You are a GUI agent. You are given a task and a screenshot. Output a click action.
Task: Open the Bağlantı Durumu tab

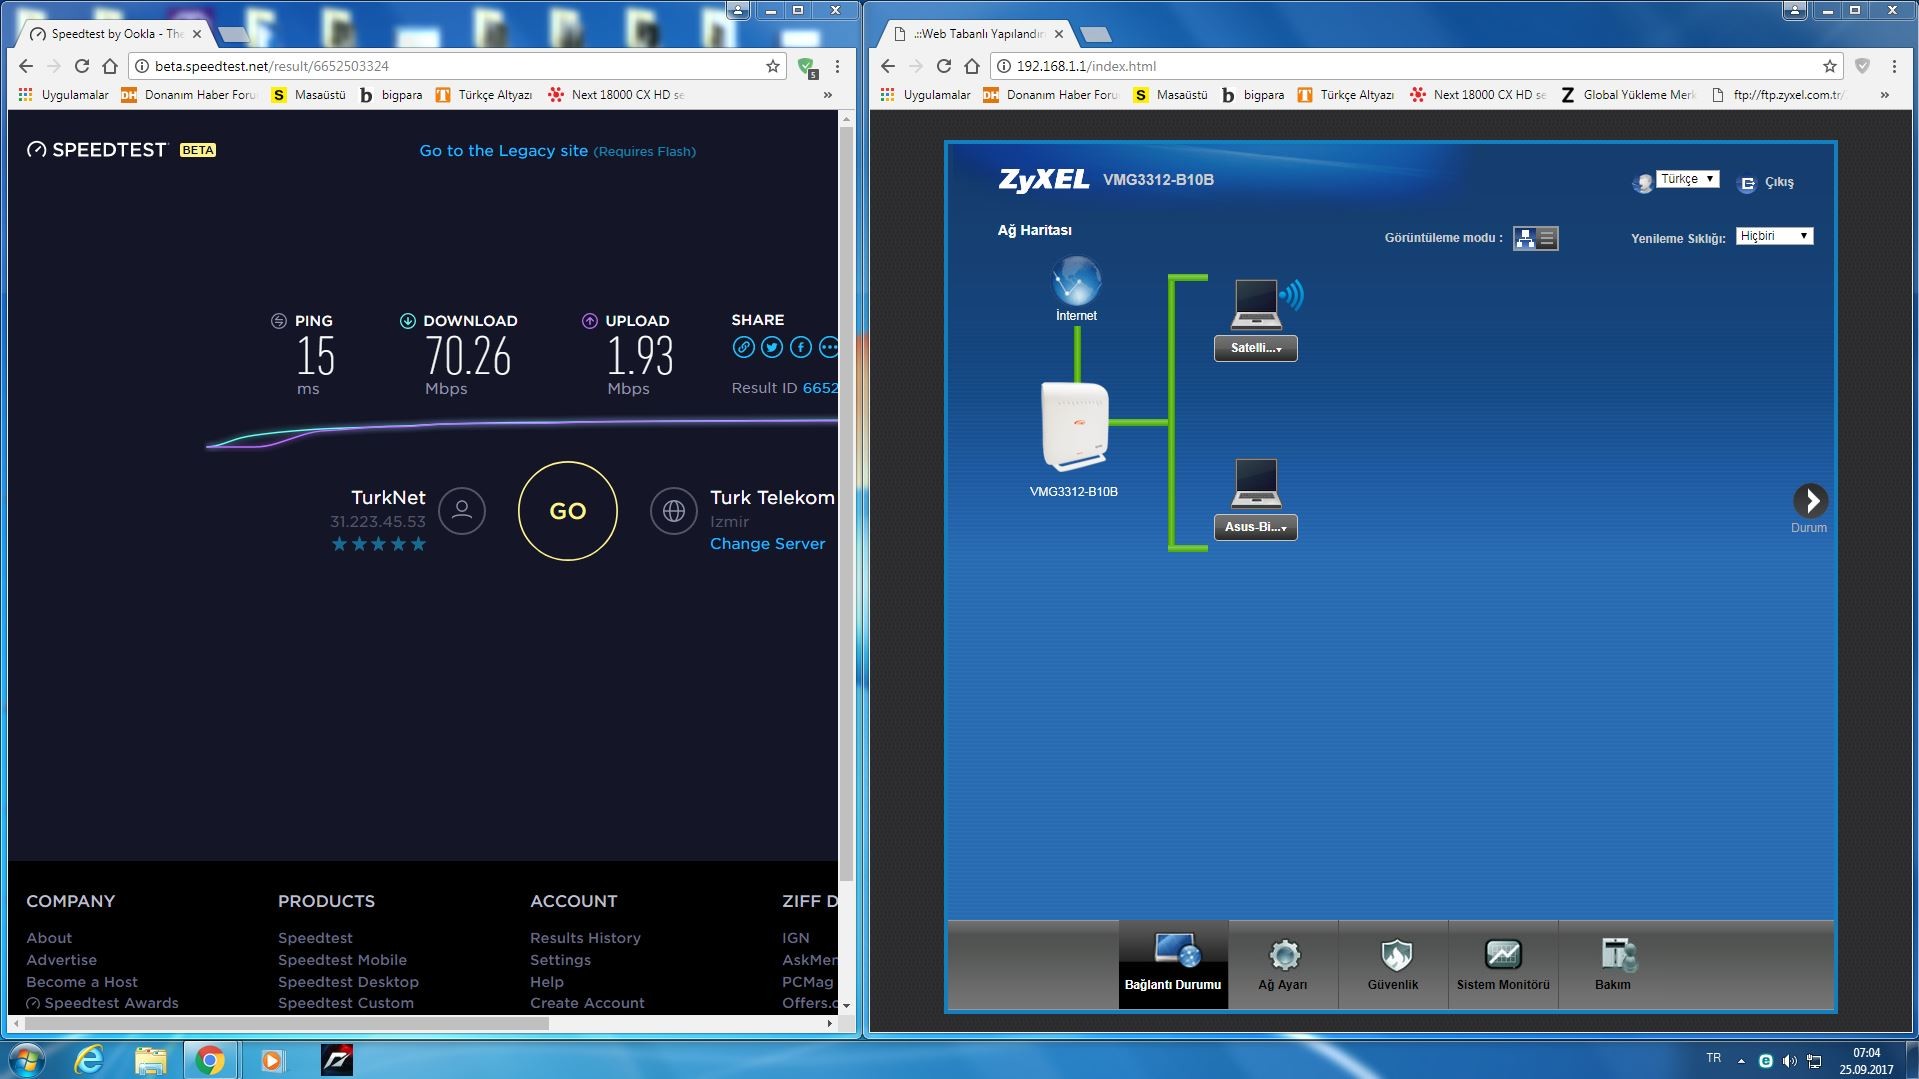1173,964
